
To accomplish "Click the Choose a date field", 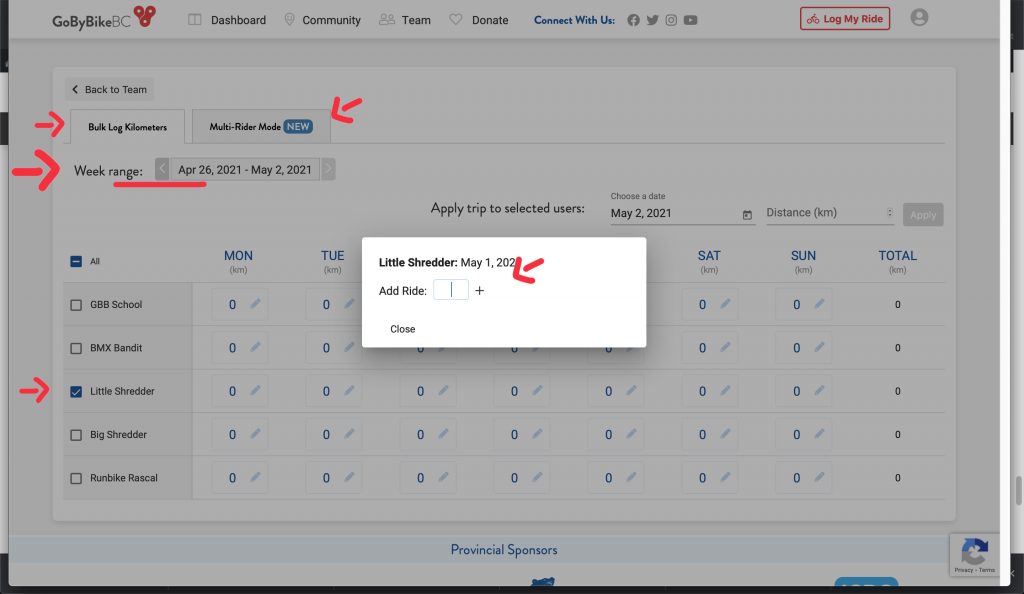I will (x=682, y=213).
